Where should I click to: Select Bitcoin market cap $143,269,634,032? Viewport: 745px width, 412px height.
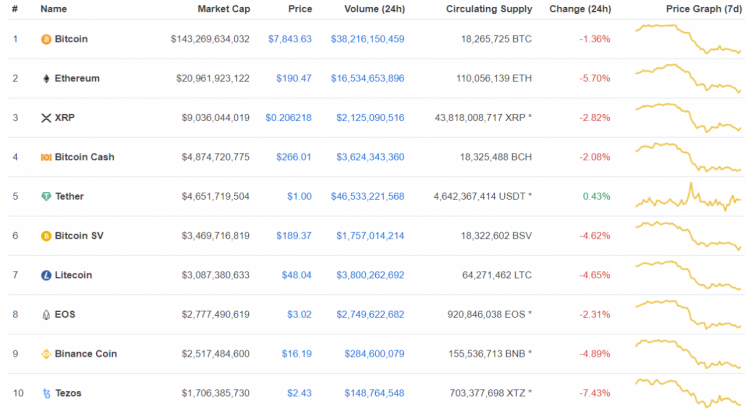[210, 39]
